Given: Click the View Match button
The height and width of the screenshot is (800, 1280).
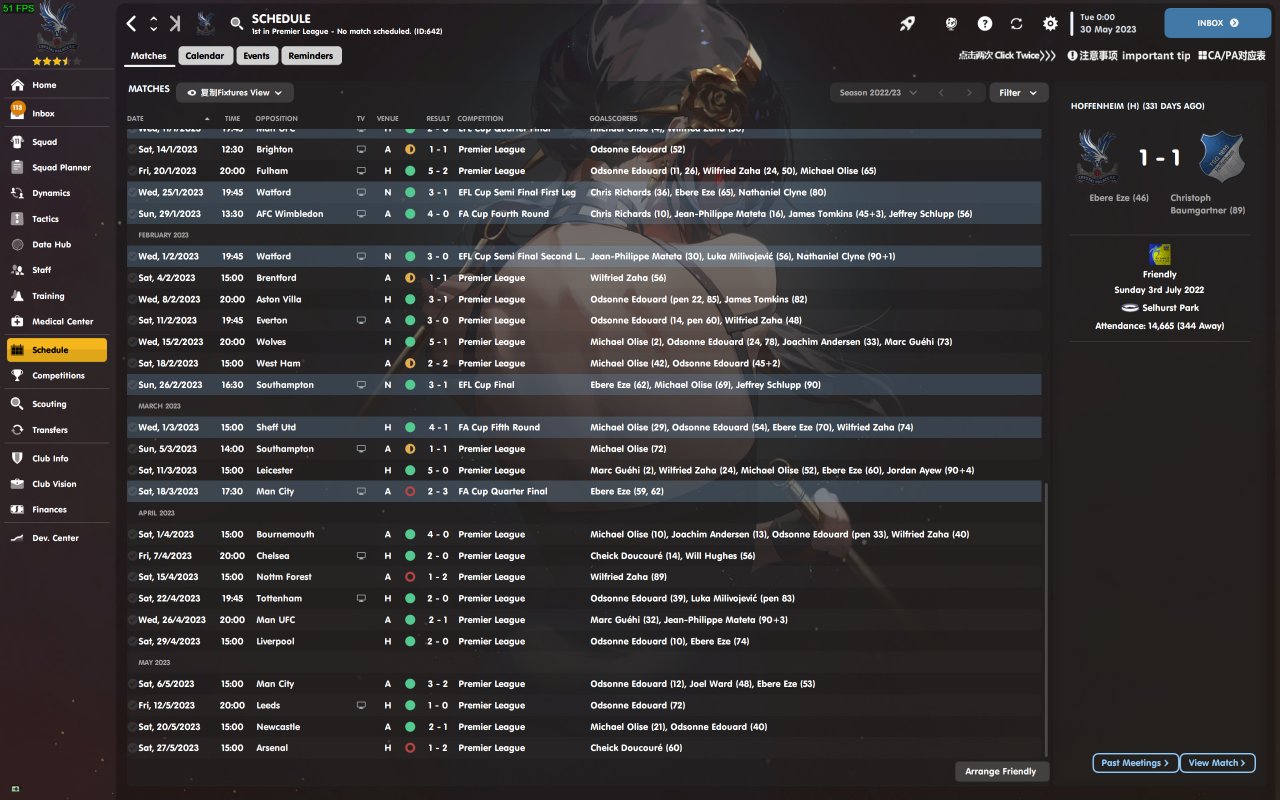Looking at the screenshot, I should [x=1217, y=763].
